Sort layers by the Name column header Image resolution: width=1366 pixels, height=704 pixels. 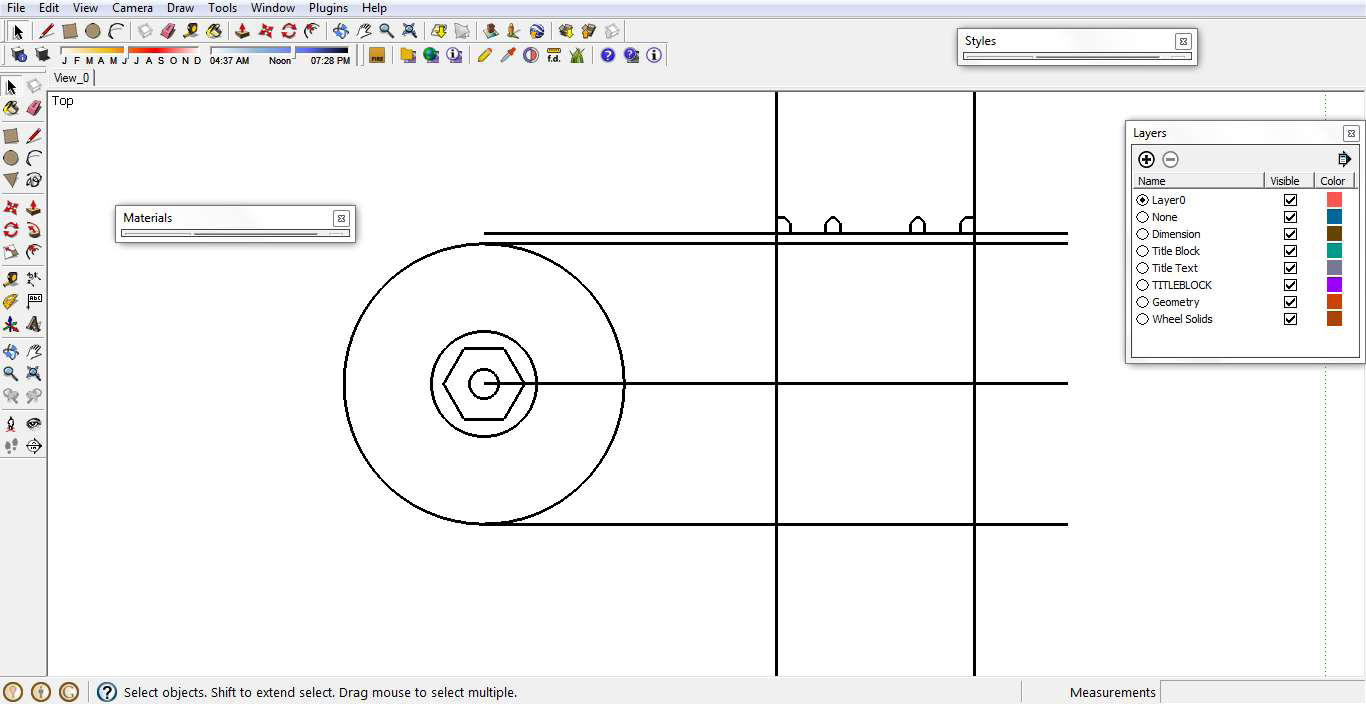(x=1198, y=181)
